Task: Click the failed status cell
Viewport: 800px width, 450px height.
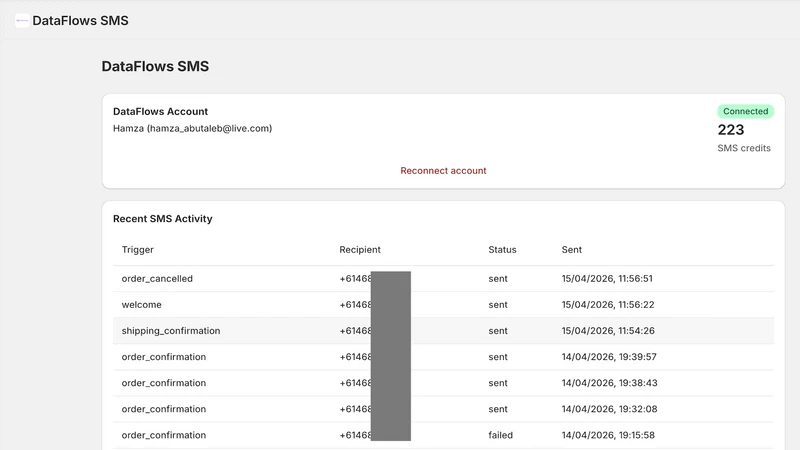Action: point(500,435)
